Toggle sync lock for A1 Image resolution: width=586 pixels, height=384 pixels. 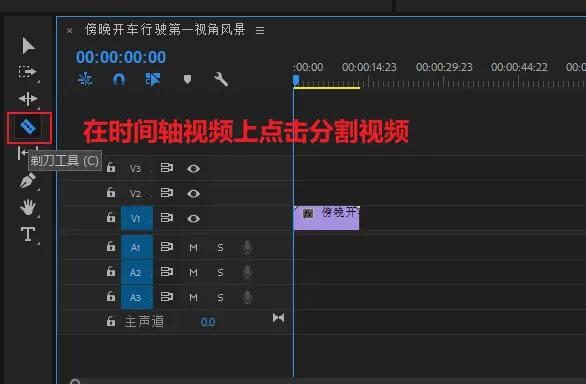[x=167, y=247]
